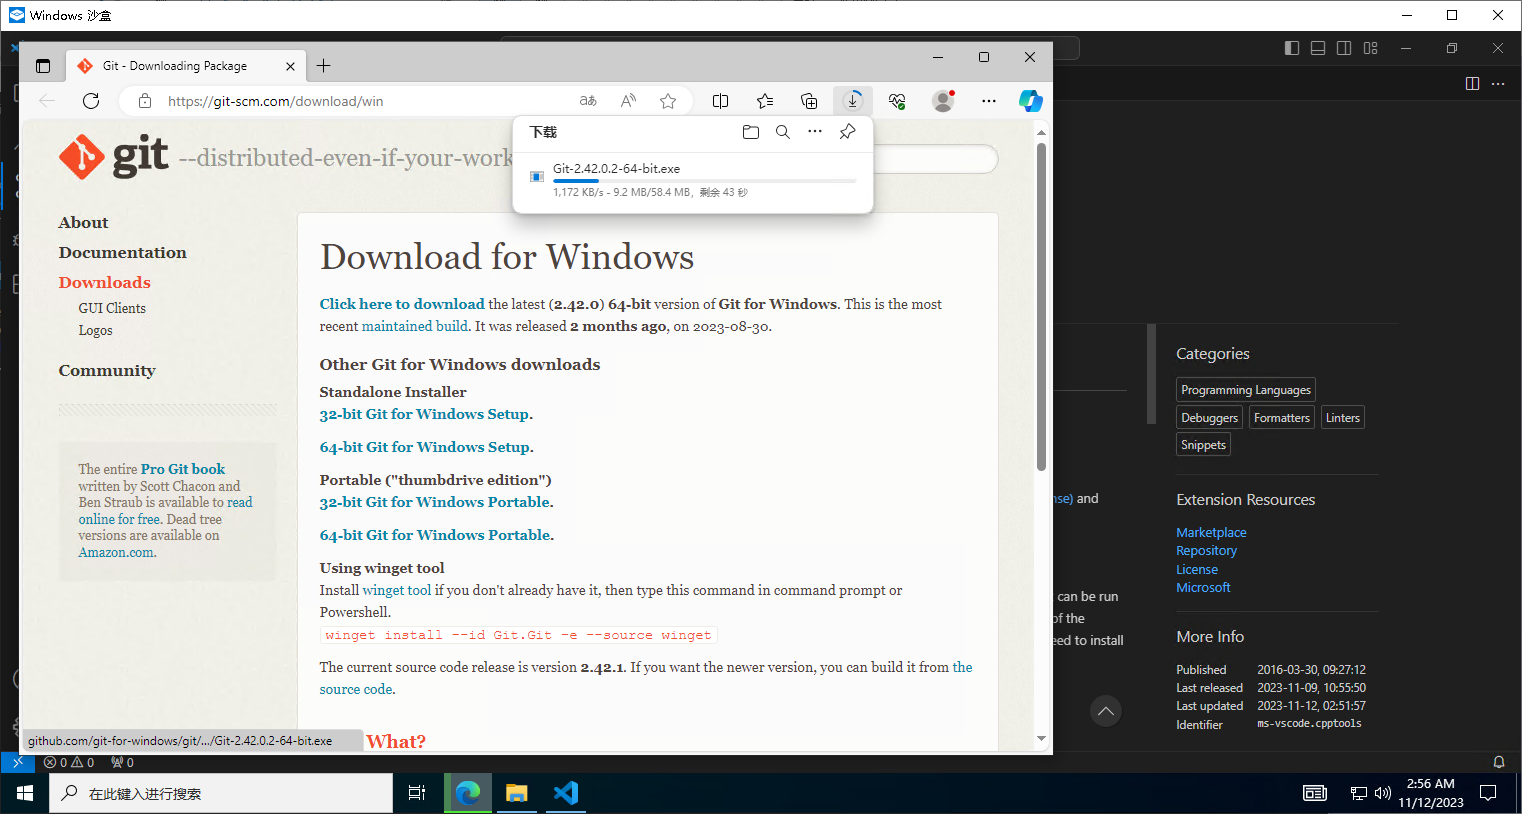Open the Amazon.com link
This screenshot has height=814, width=1522.
pos(117,553)
